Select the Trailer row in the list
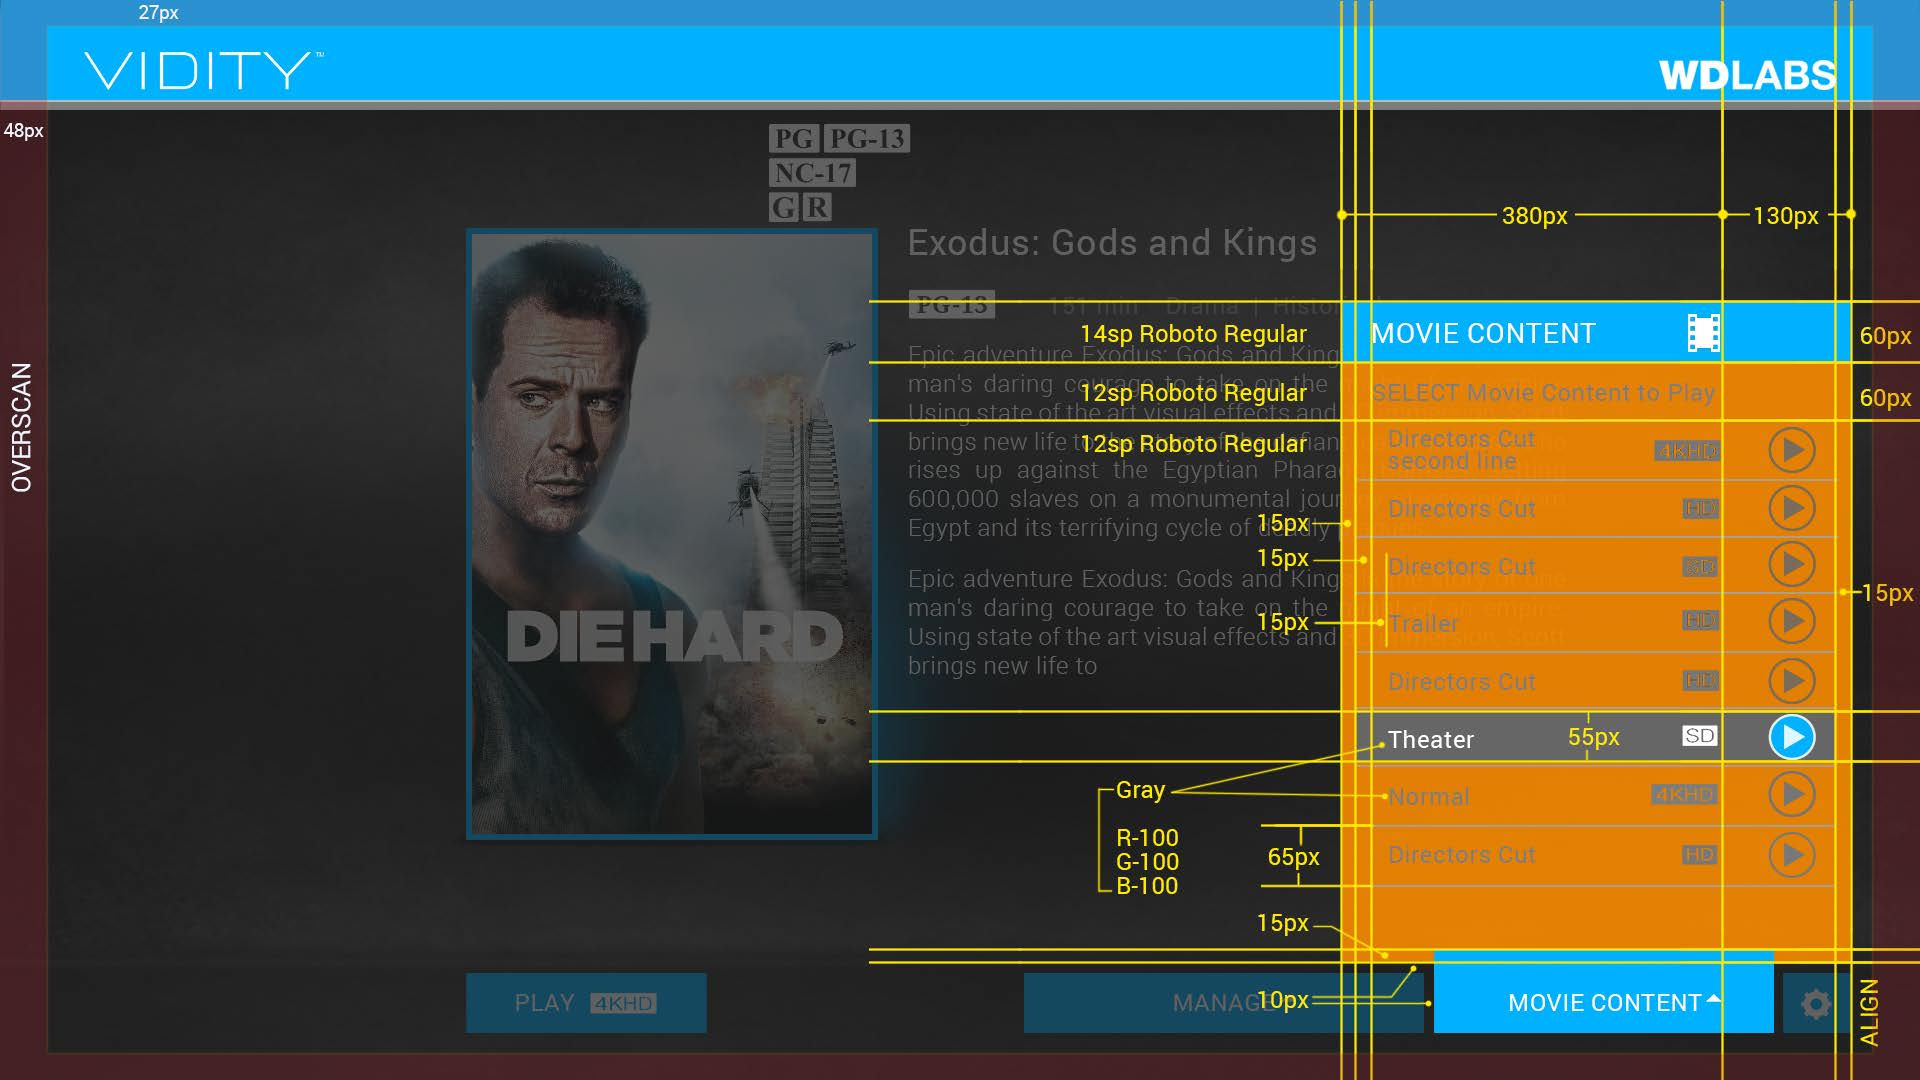The image size is (1920, 1080). (1596, 623)
